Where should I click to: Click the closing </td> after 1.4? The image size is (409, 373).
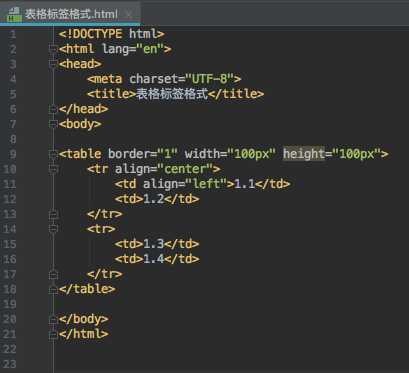pyautogui.click(x=182, y=259)
